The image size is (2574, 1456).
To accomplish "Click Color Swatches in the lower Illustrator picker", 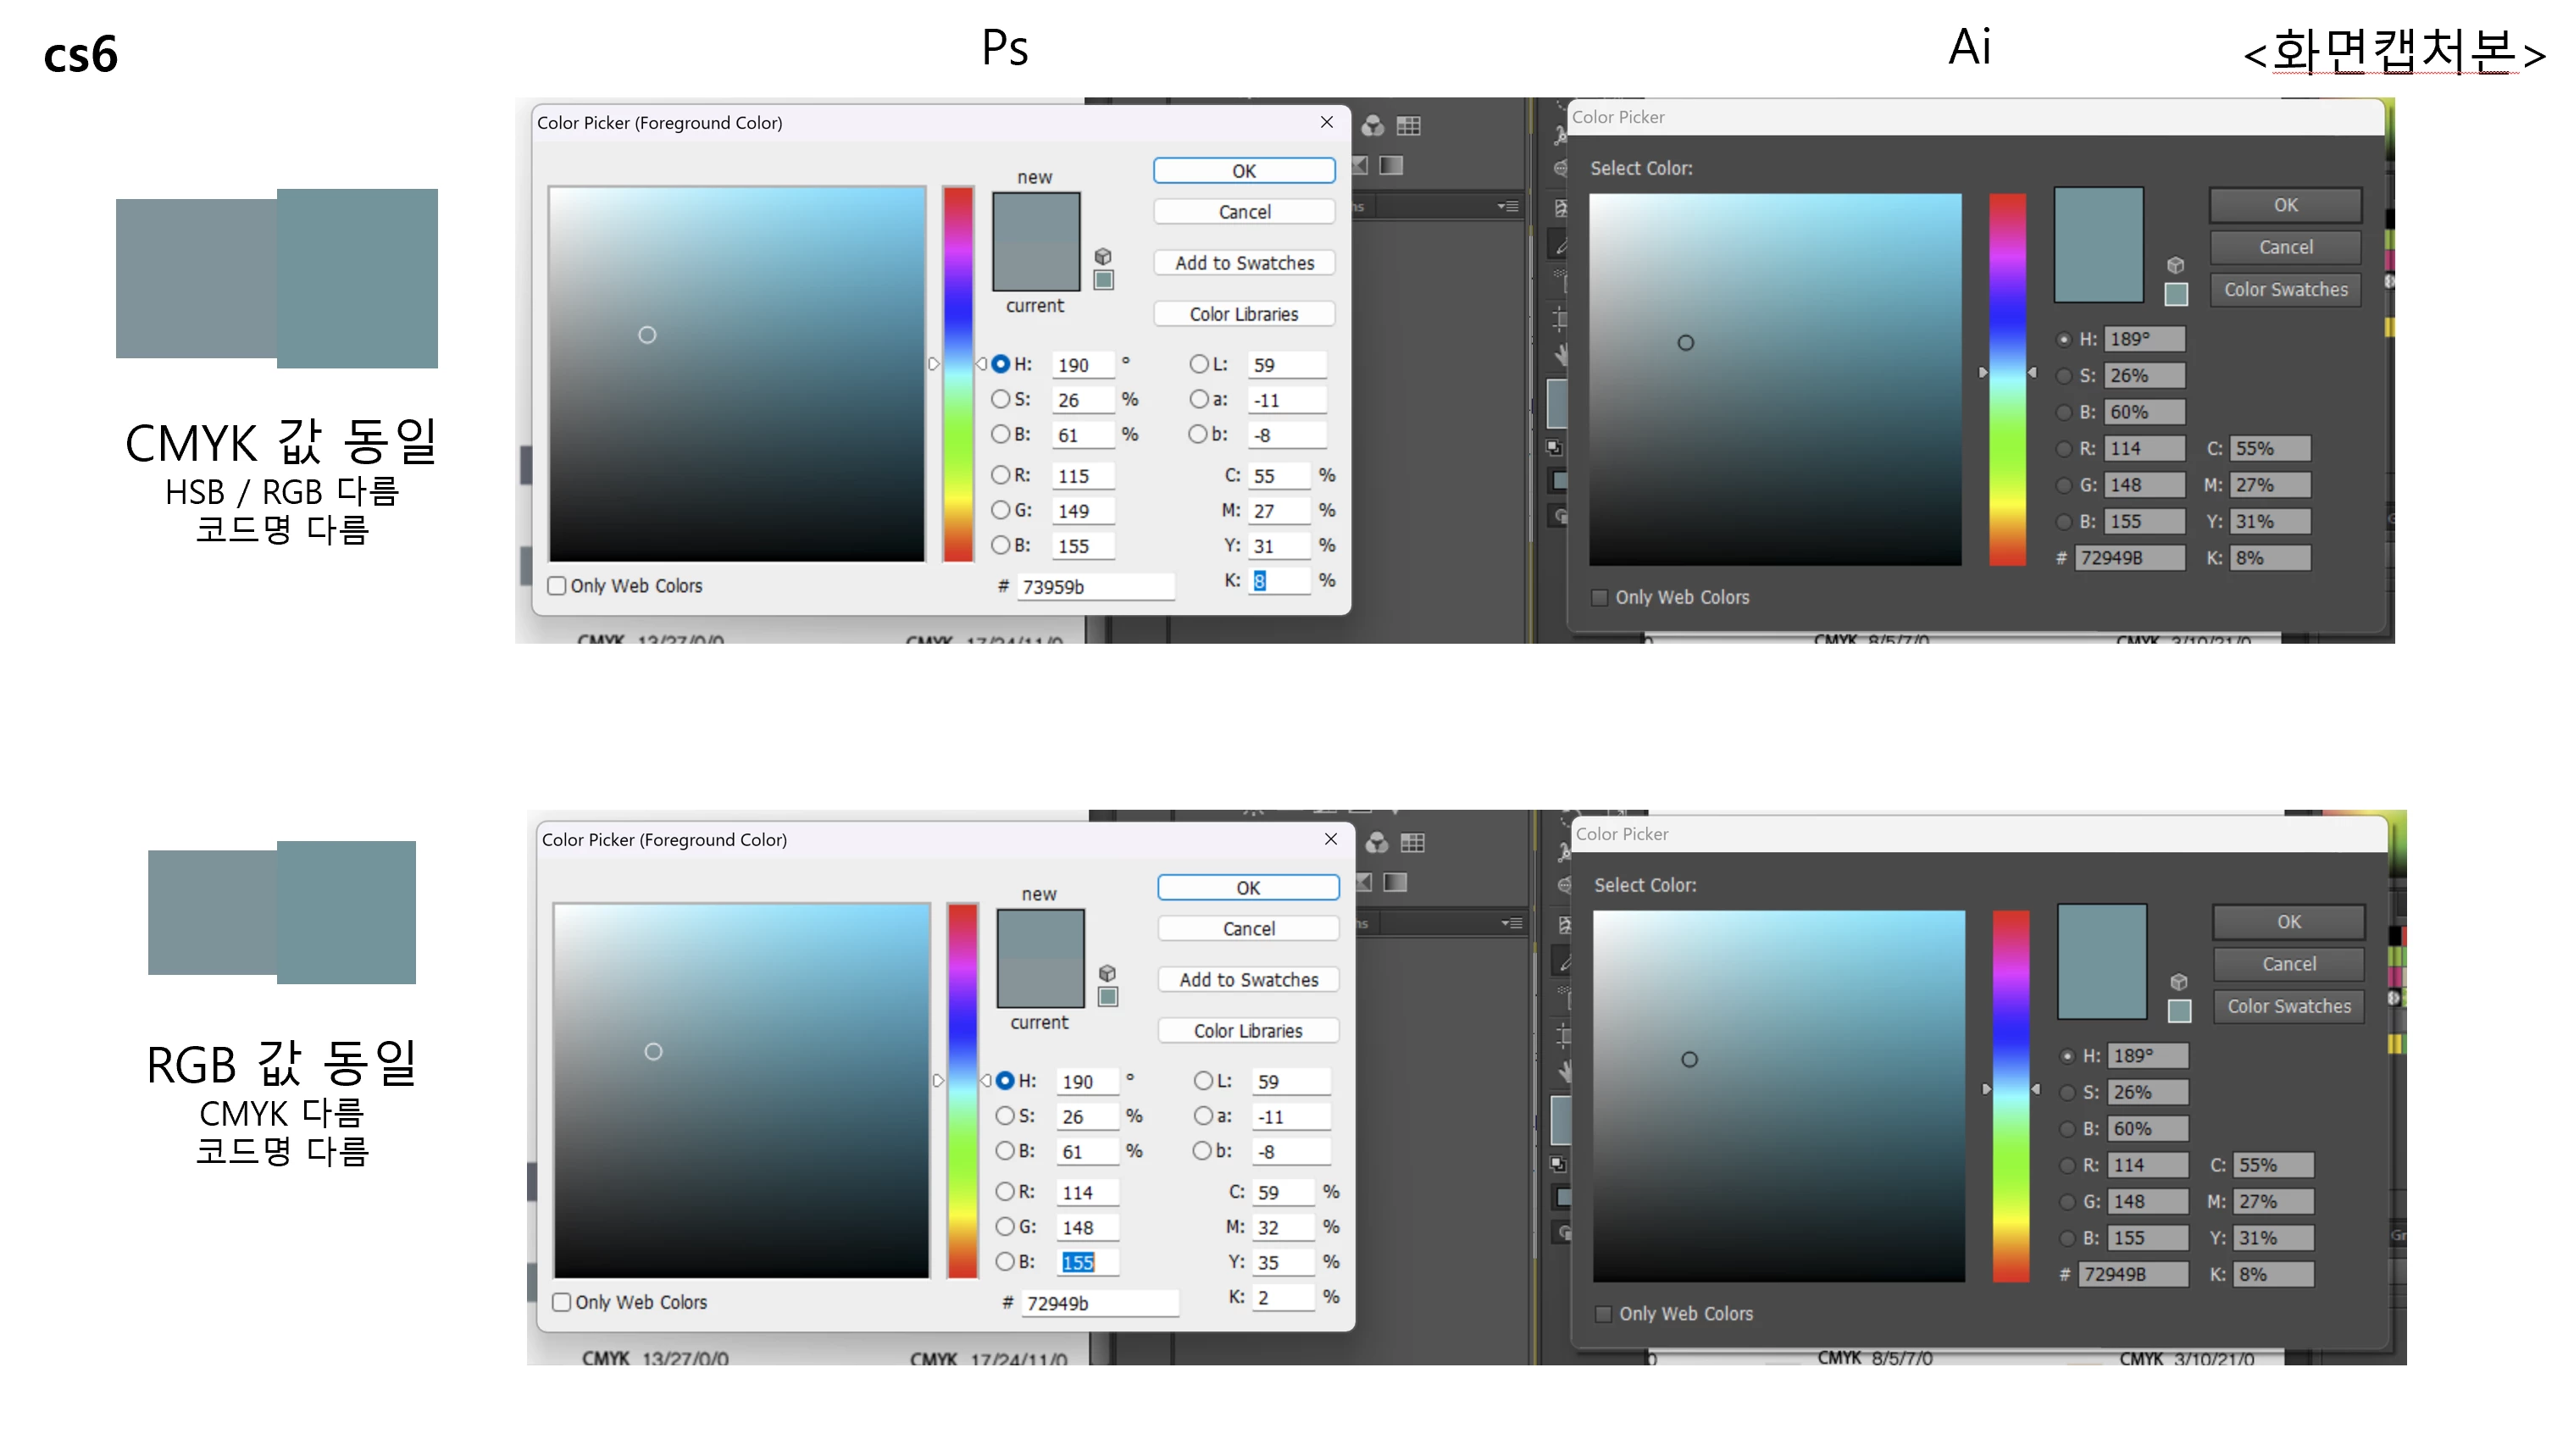I will click(x=2288, y=1006).
